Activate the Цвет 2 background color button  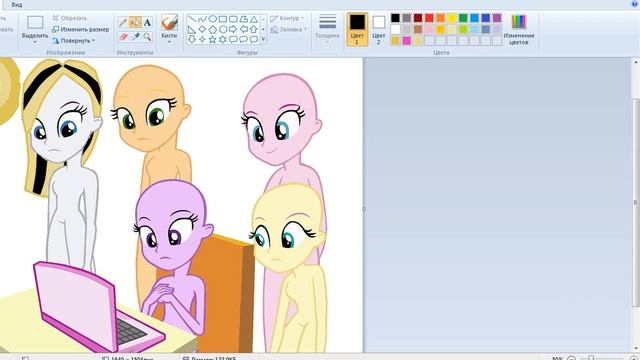[378, 29]
